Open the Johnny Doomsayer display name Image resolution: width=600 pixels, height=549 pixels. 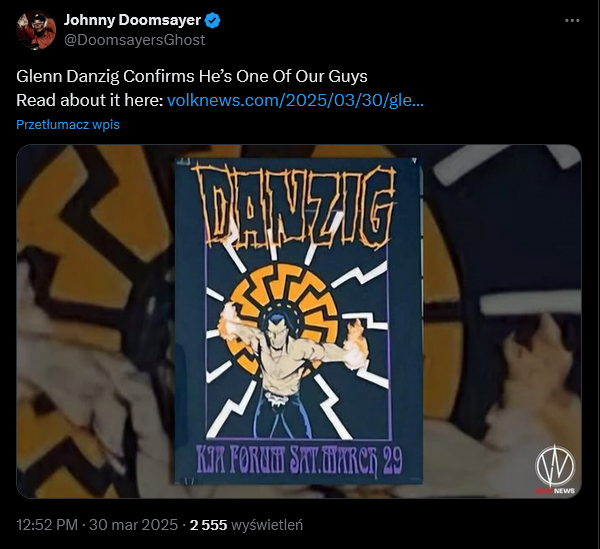pyautogui.click(x=133, y=20)
